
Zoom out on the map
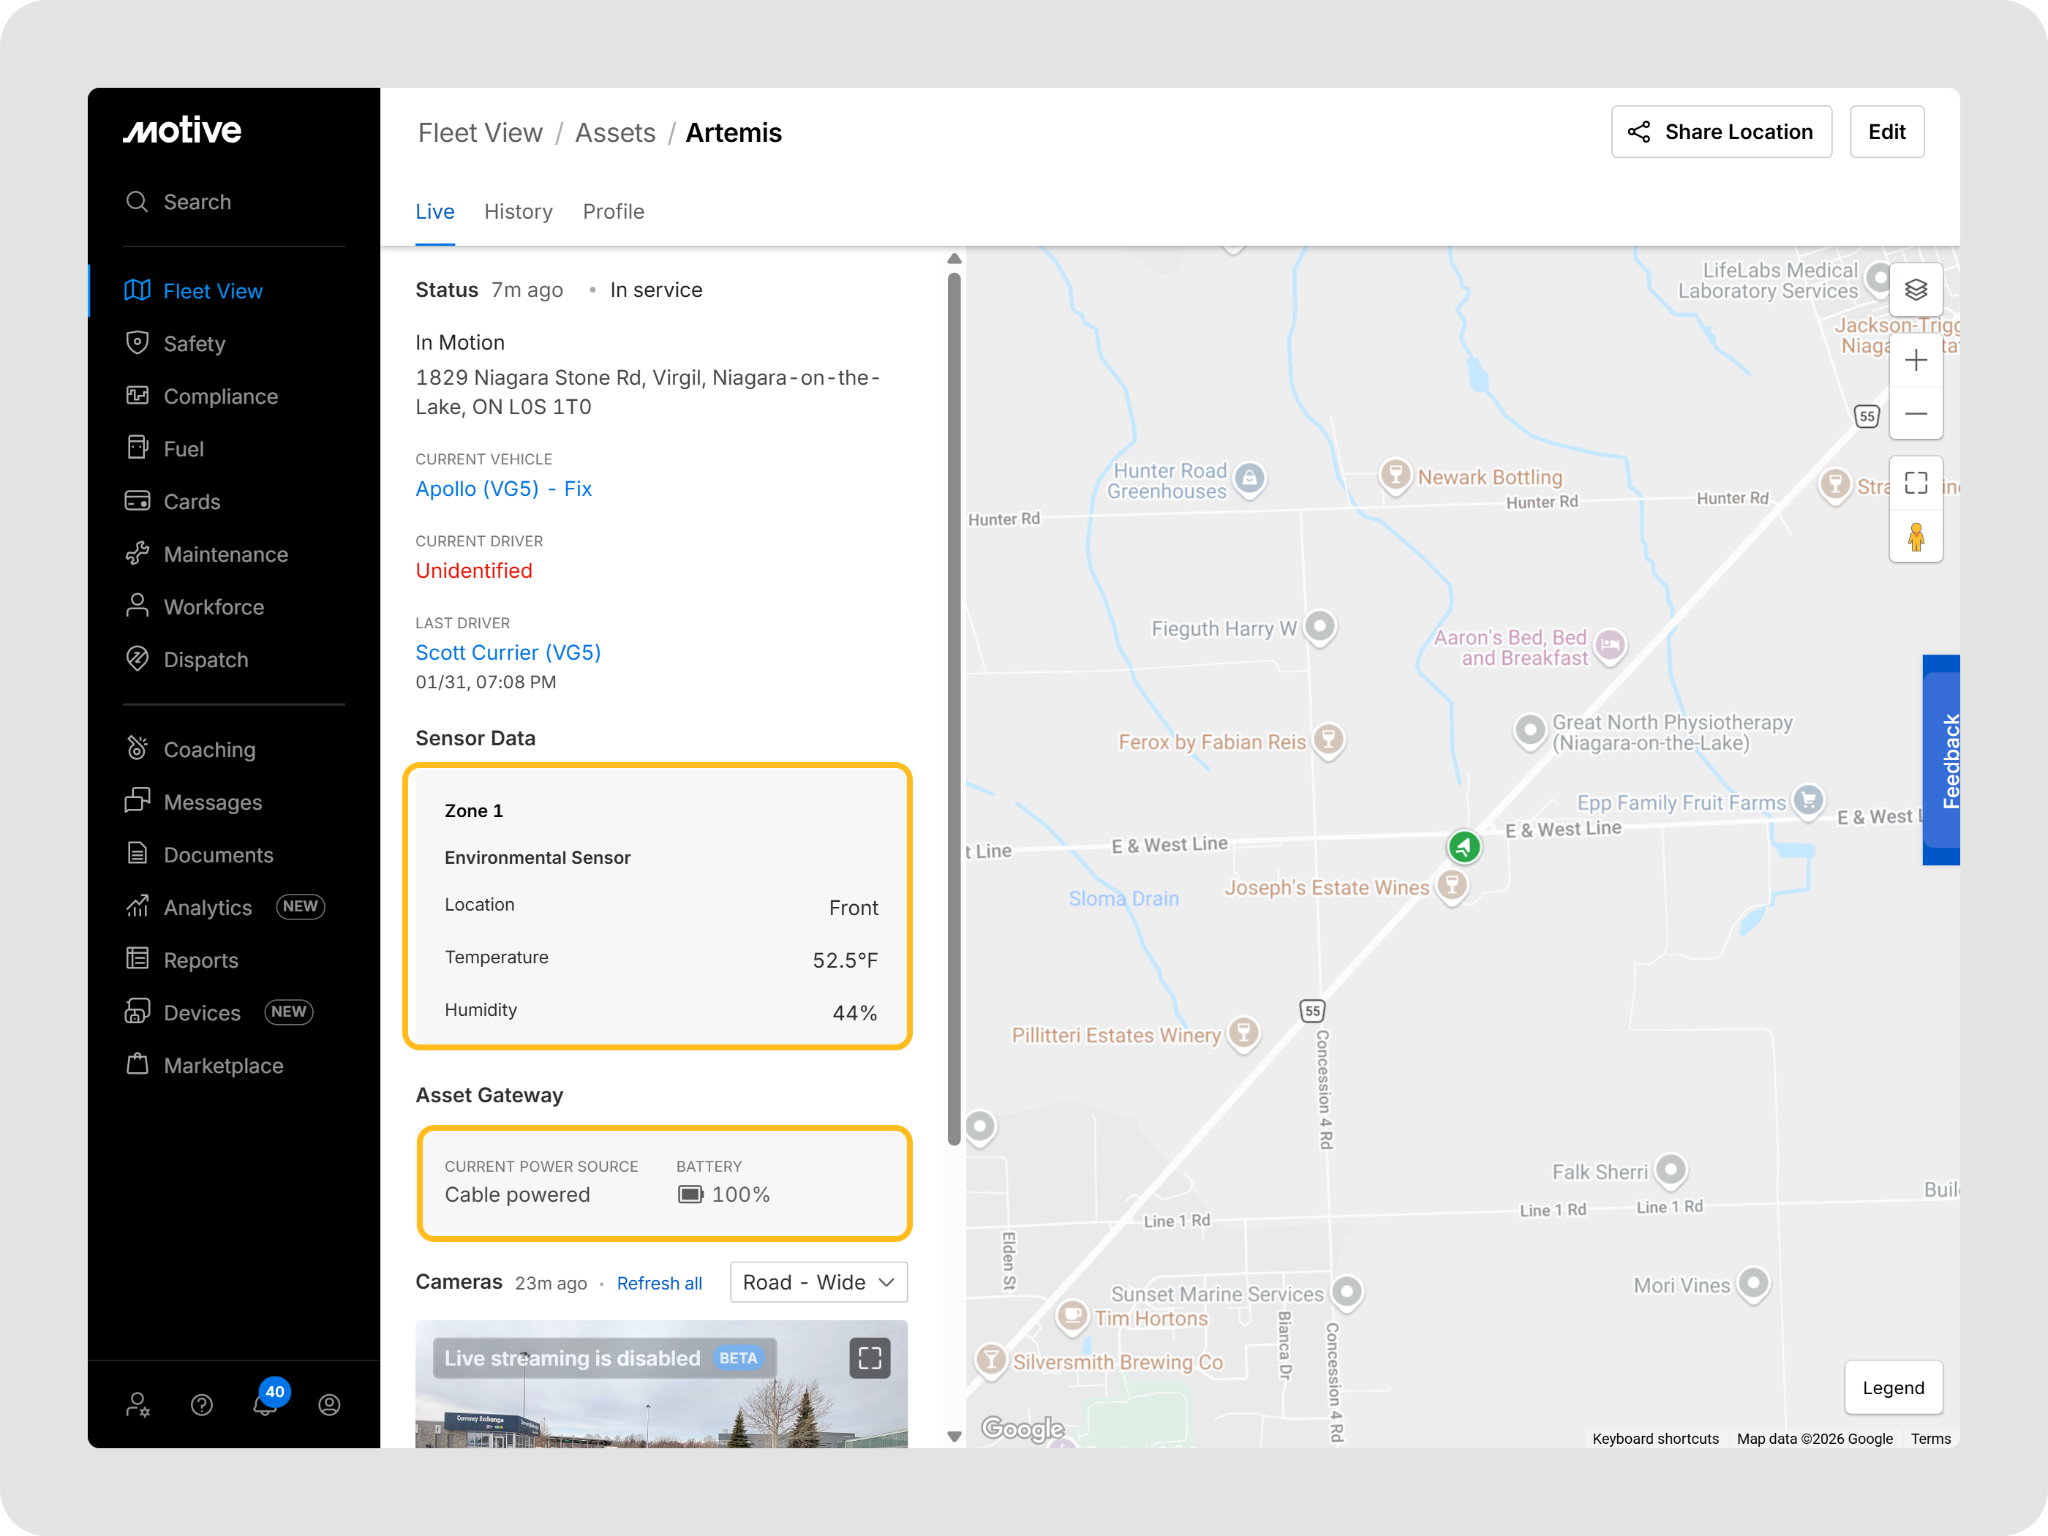1915,414
